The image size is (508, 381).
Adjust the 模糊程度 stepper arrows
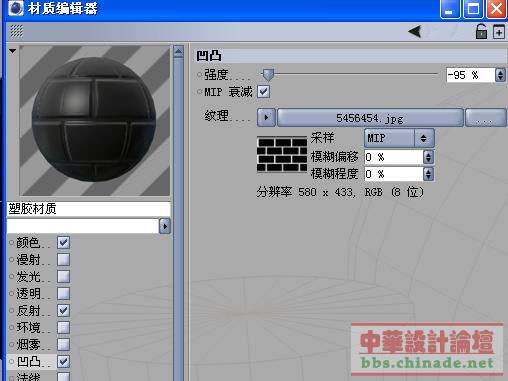coord(429,174)
